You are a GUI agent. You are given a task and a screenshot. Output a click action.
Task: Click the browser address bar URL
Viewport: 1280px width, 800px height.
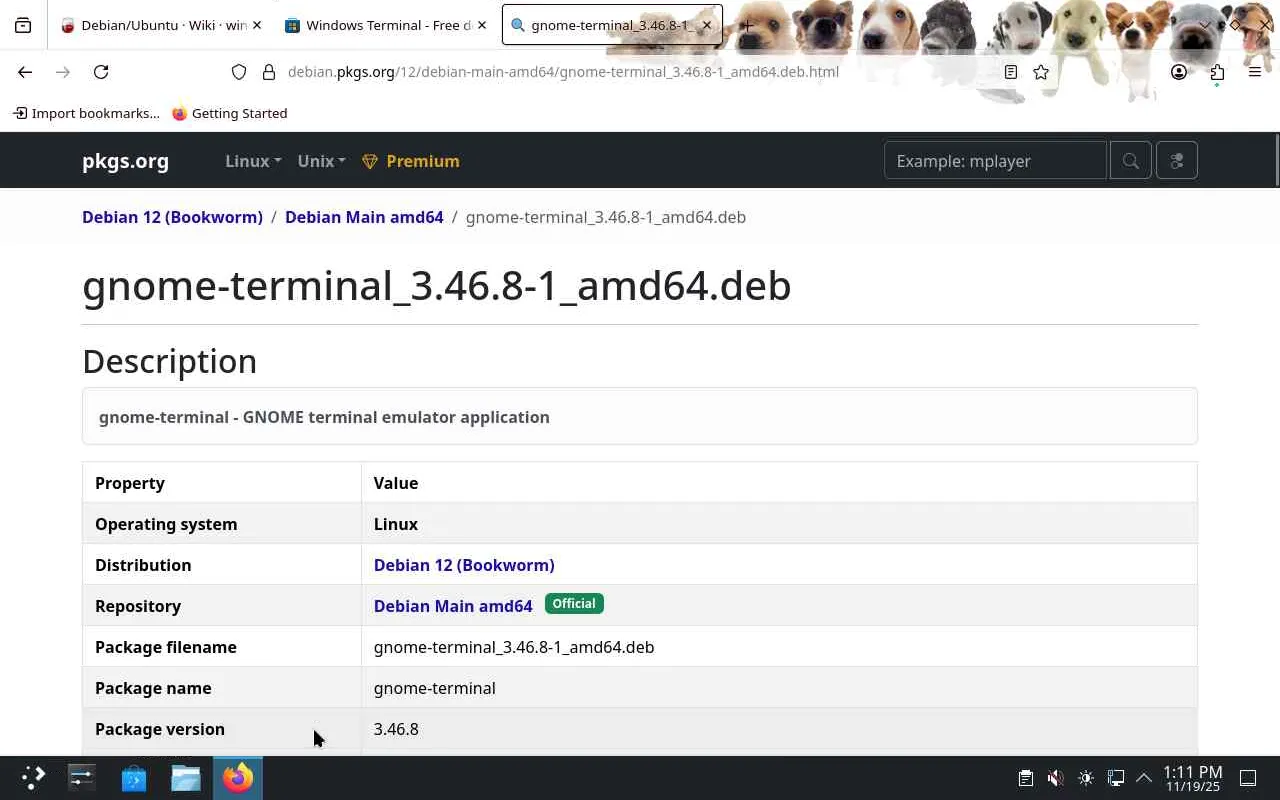563,72
